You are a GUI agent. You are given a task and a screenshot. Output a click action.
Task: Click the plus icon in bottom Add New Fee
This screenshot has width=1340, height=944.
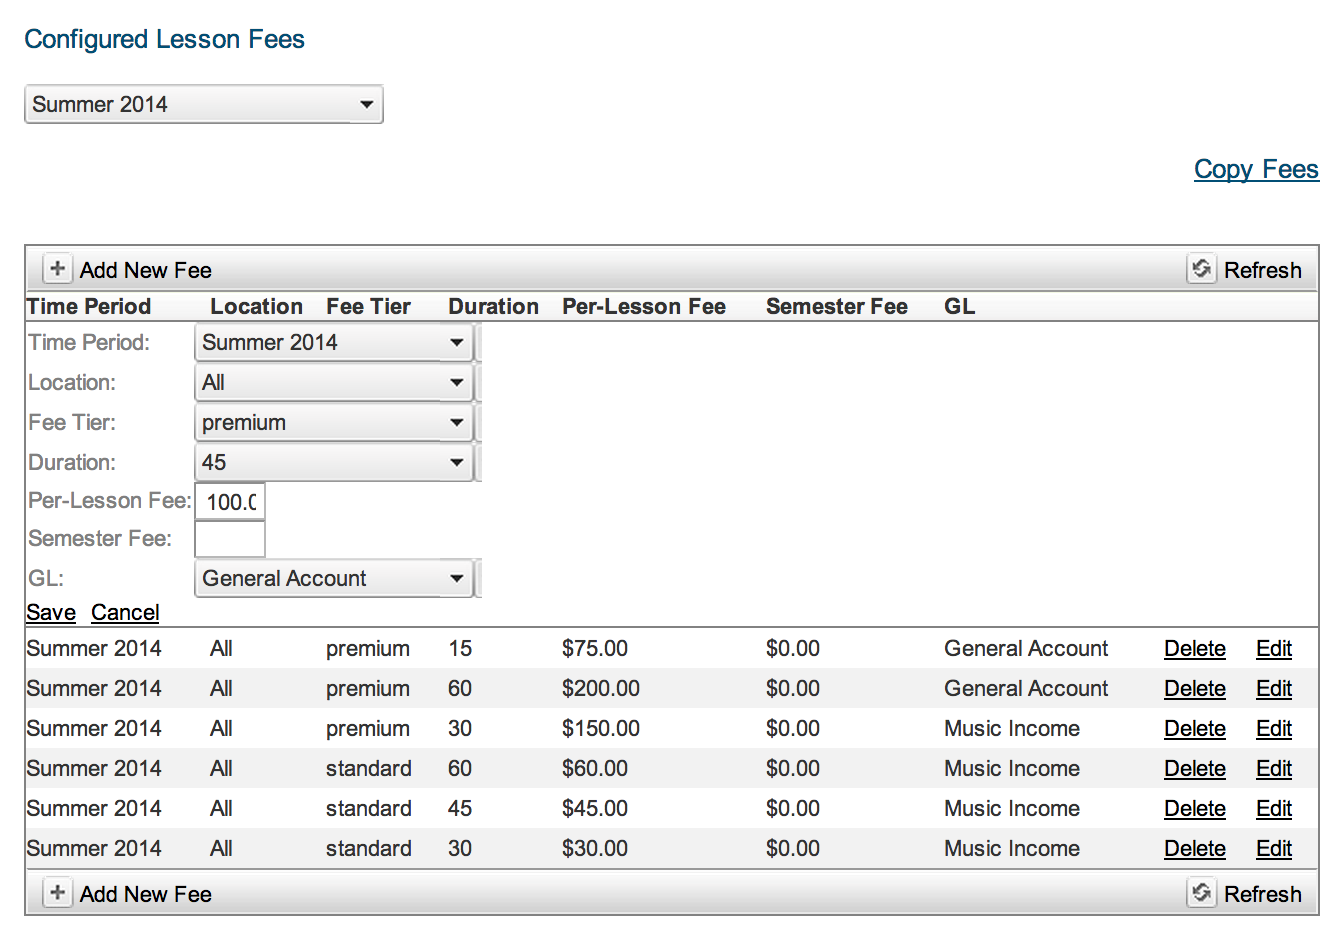click(58, 893)
